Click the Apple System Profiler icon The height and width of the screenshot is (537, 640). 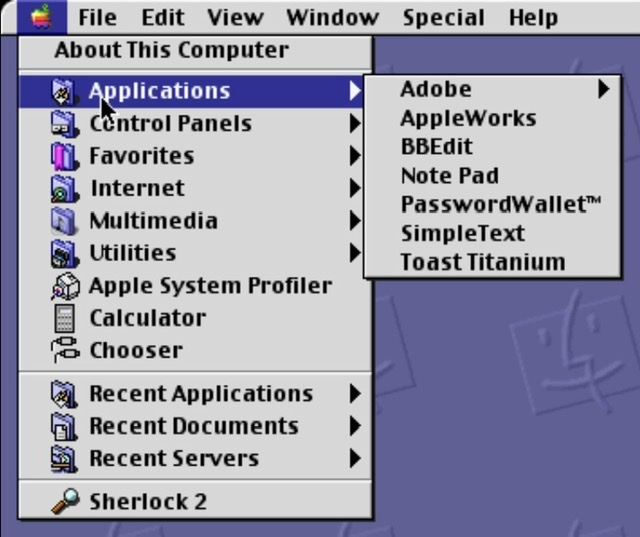(65, 286)
